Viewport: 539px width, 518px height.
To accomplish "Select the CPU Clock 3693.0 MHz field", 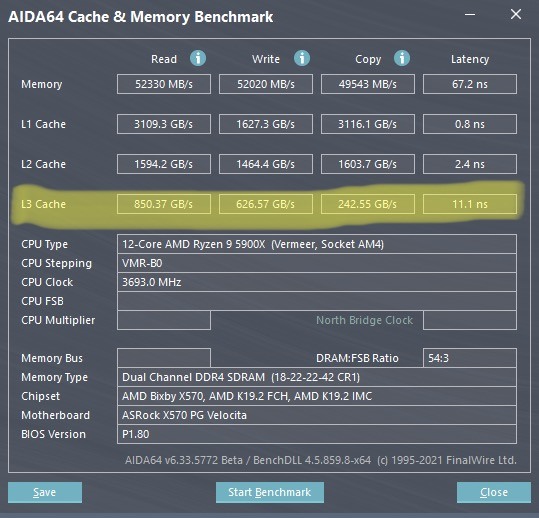I will click(x=317, y=282).
